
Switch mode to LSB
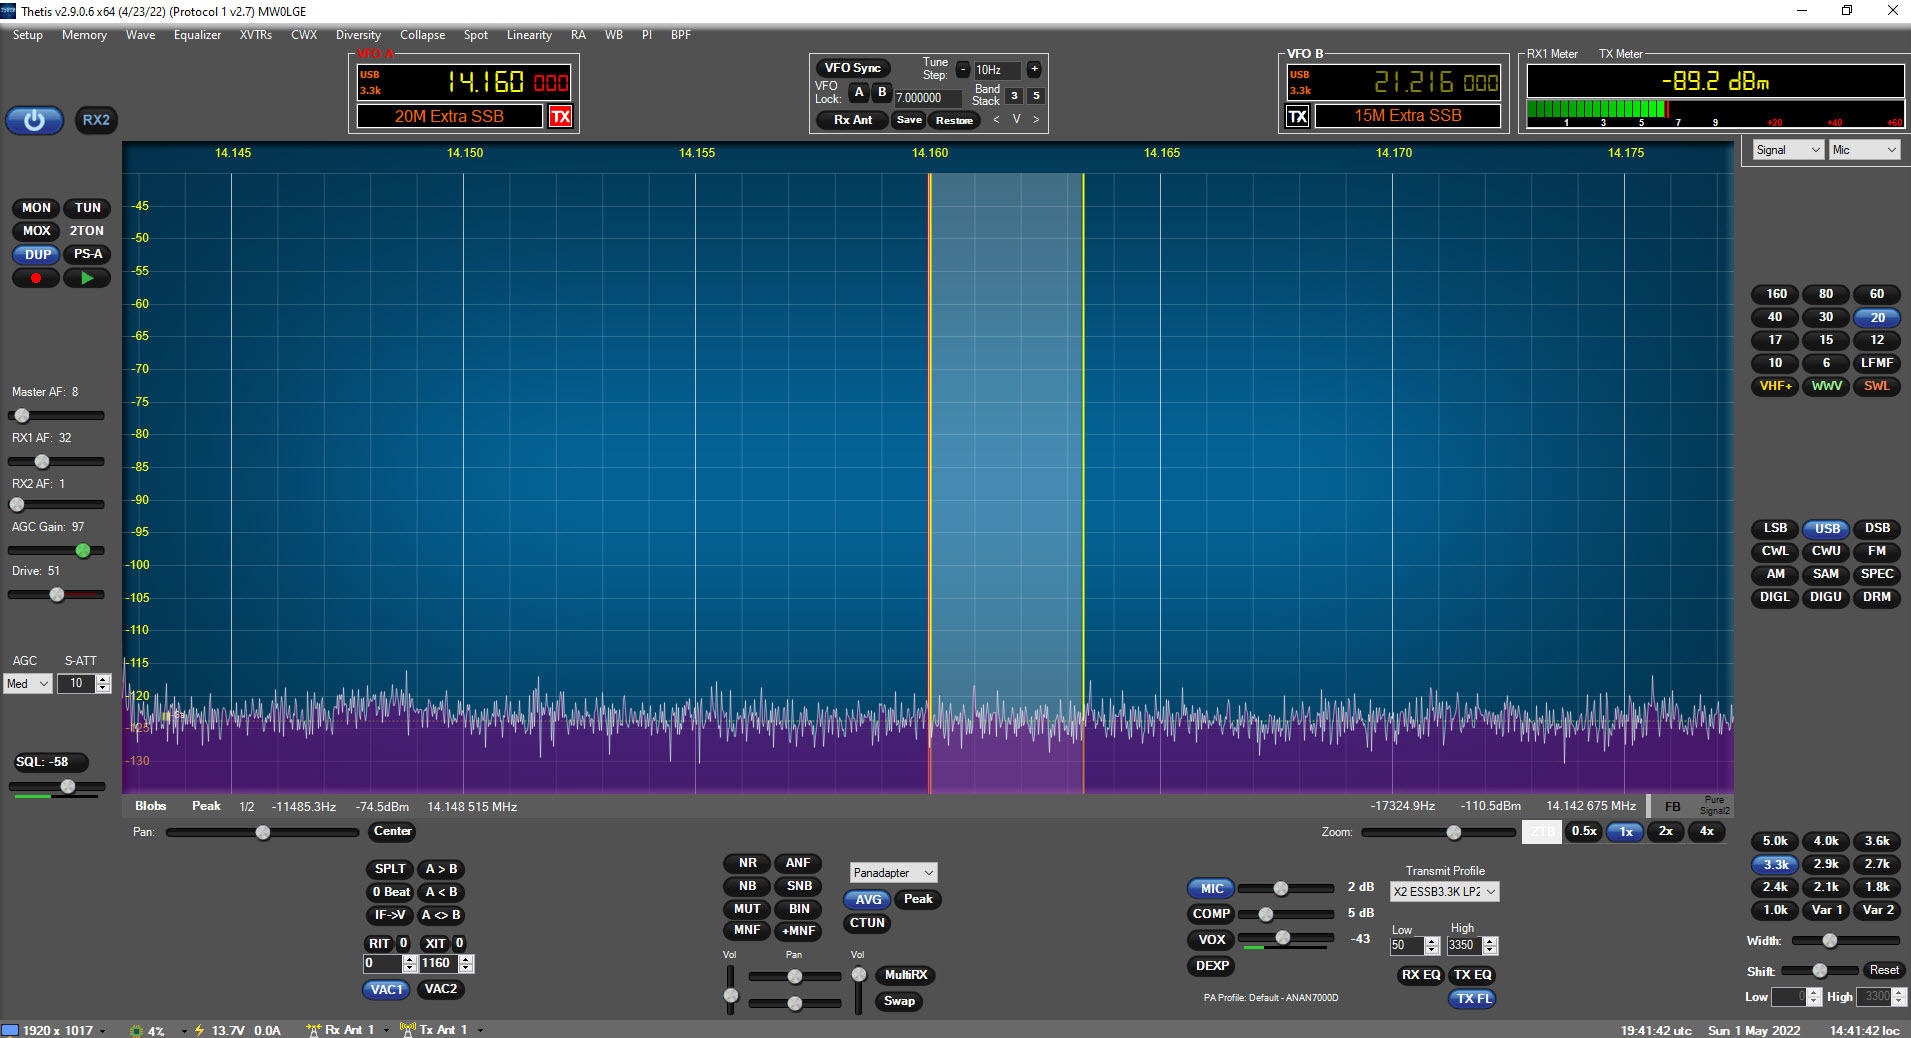pos(1775,528)
